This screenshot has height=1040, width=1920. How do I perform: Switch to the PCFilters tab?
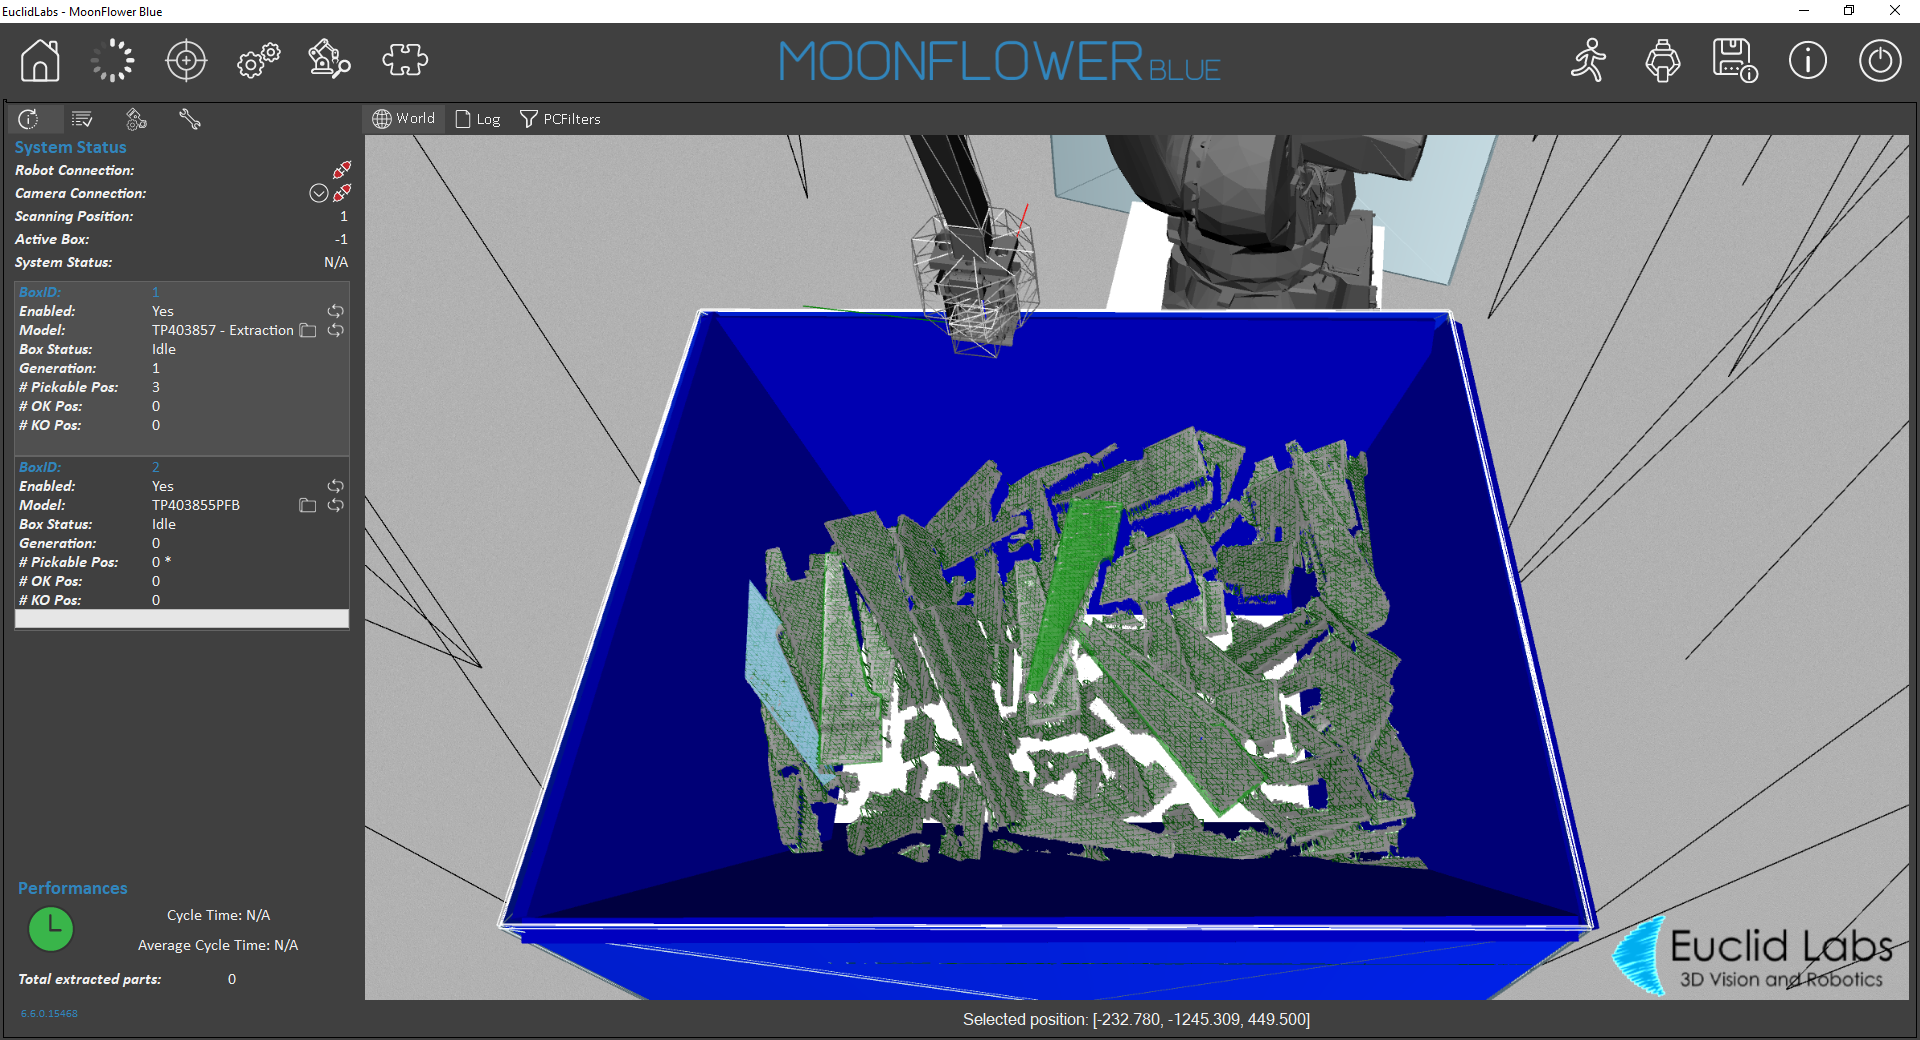560,119
